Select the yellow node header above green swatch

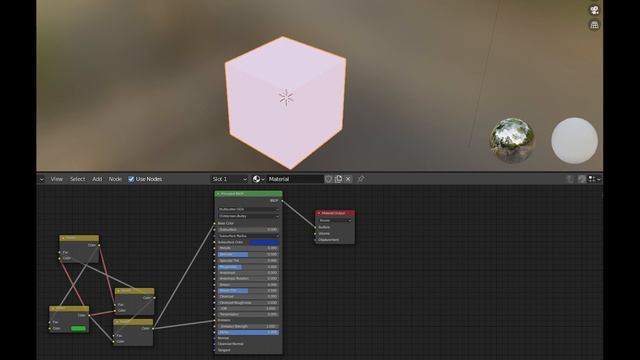click(69, 309)
